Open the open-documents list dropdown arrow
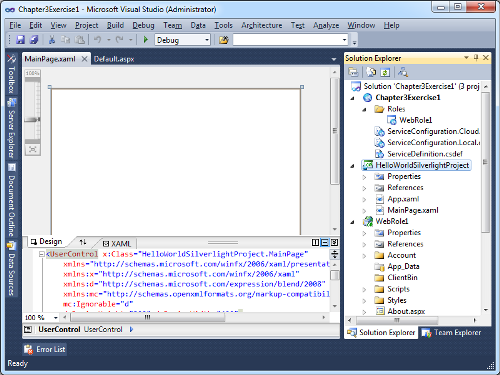Image resolution: width=500 pixels, height=375 pixels. (x=334, y=59)
